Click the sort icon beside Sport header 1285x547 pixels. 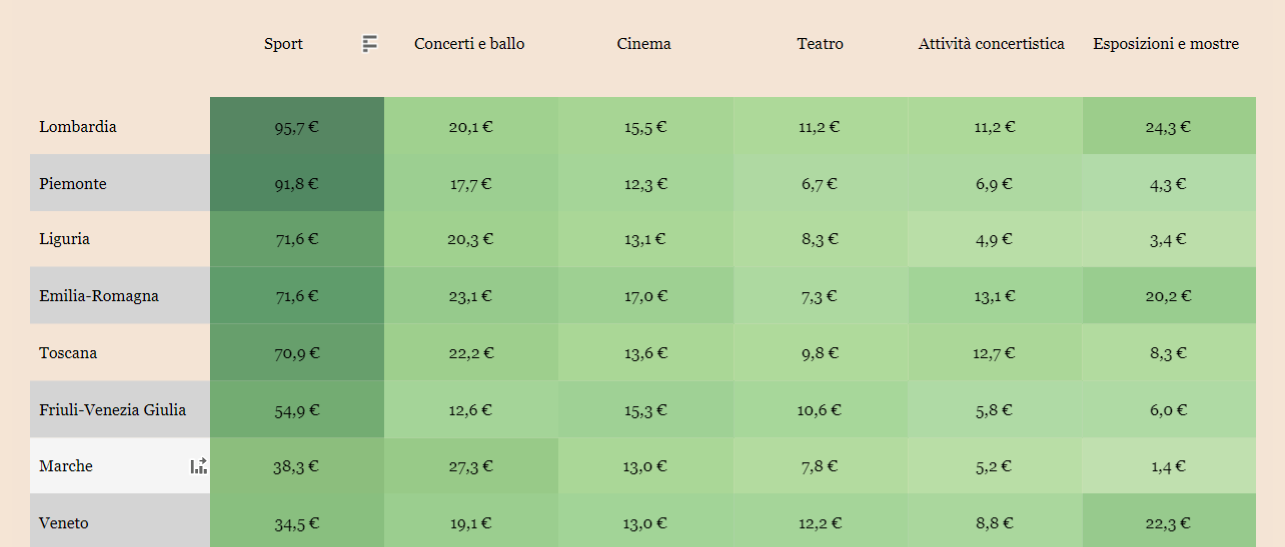[x=370, y=44]
